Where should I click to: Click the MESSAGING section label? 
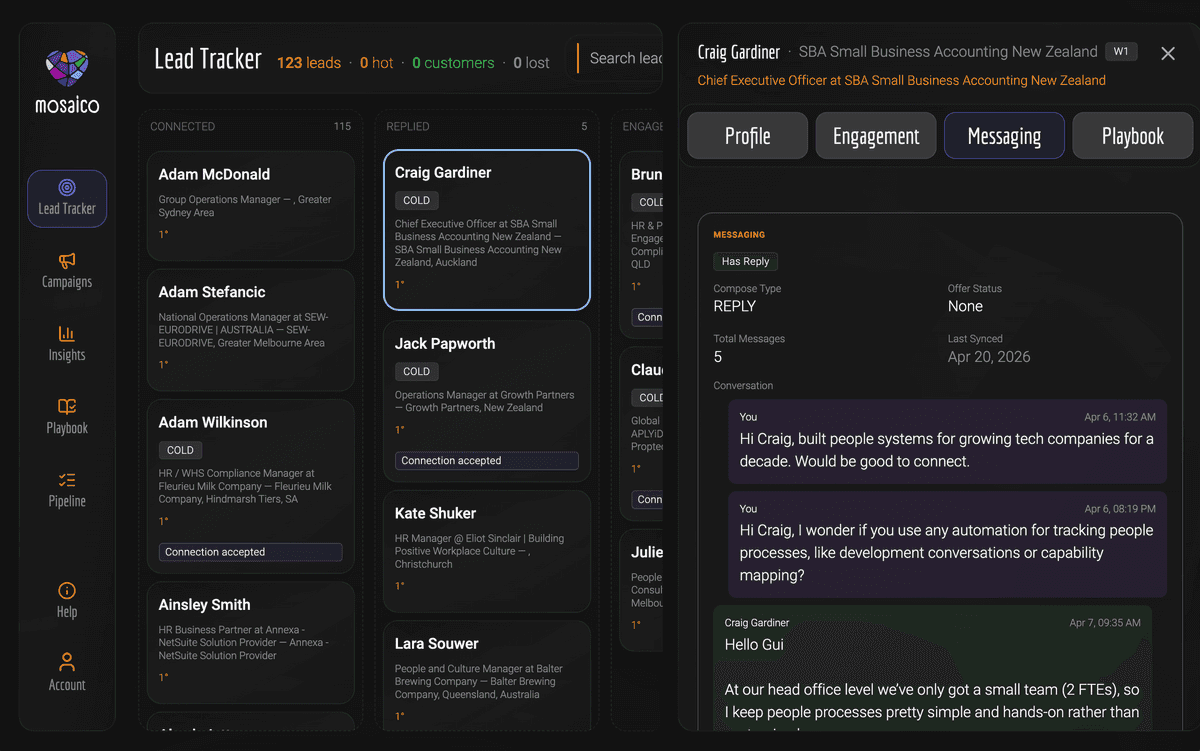coord(739,235)
